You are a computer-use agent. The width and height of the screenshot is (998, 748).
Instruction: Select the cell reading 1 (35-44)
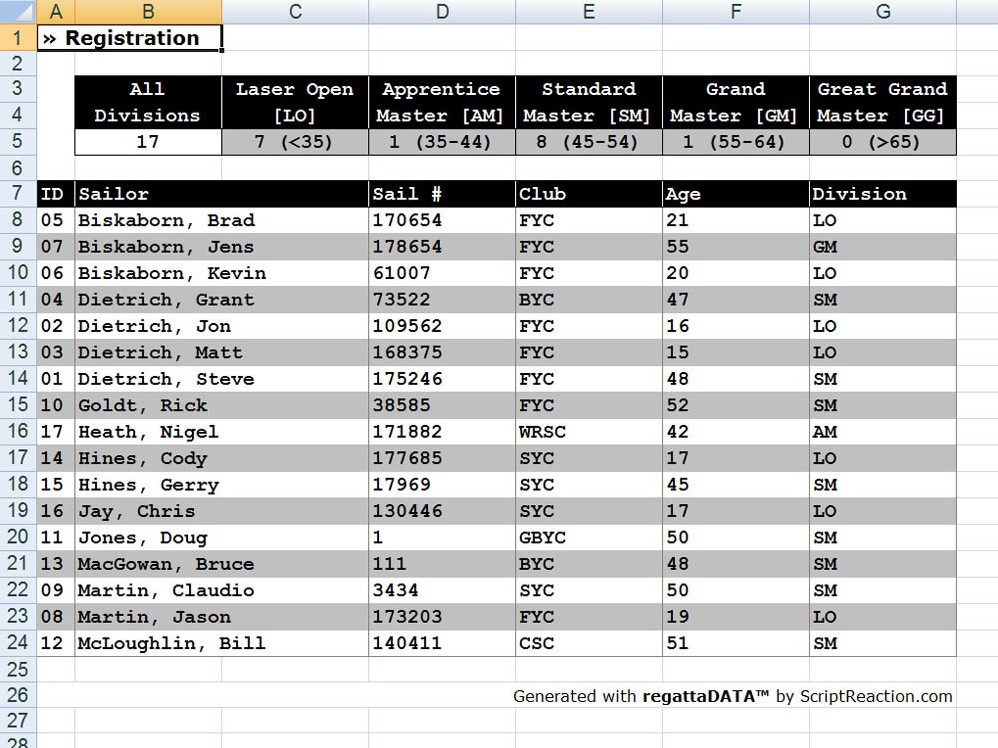point(442,142)
